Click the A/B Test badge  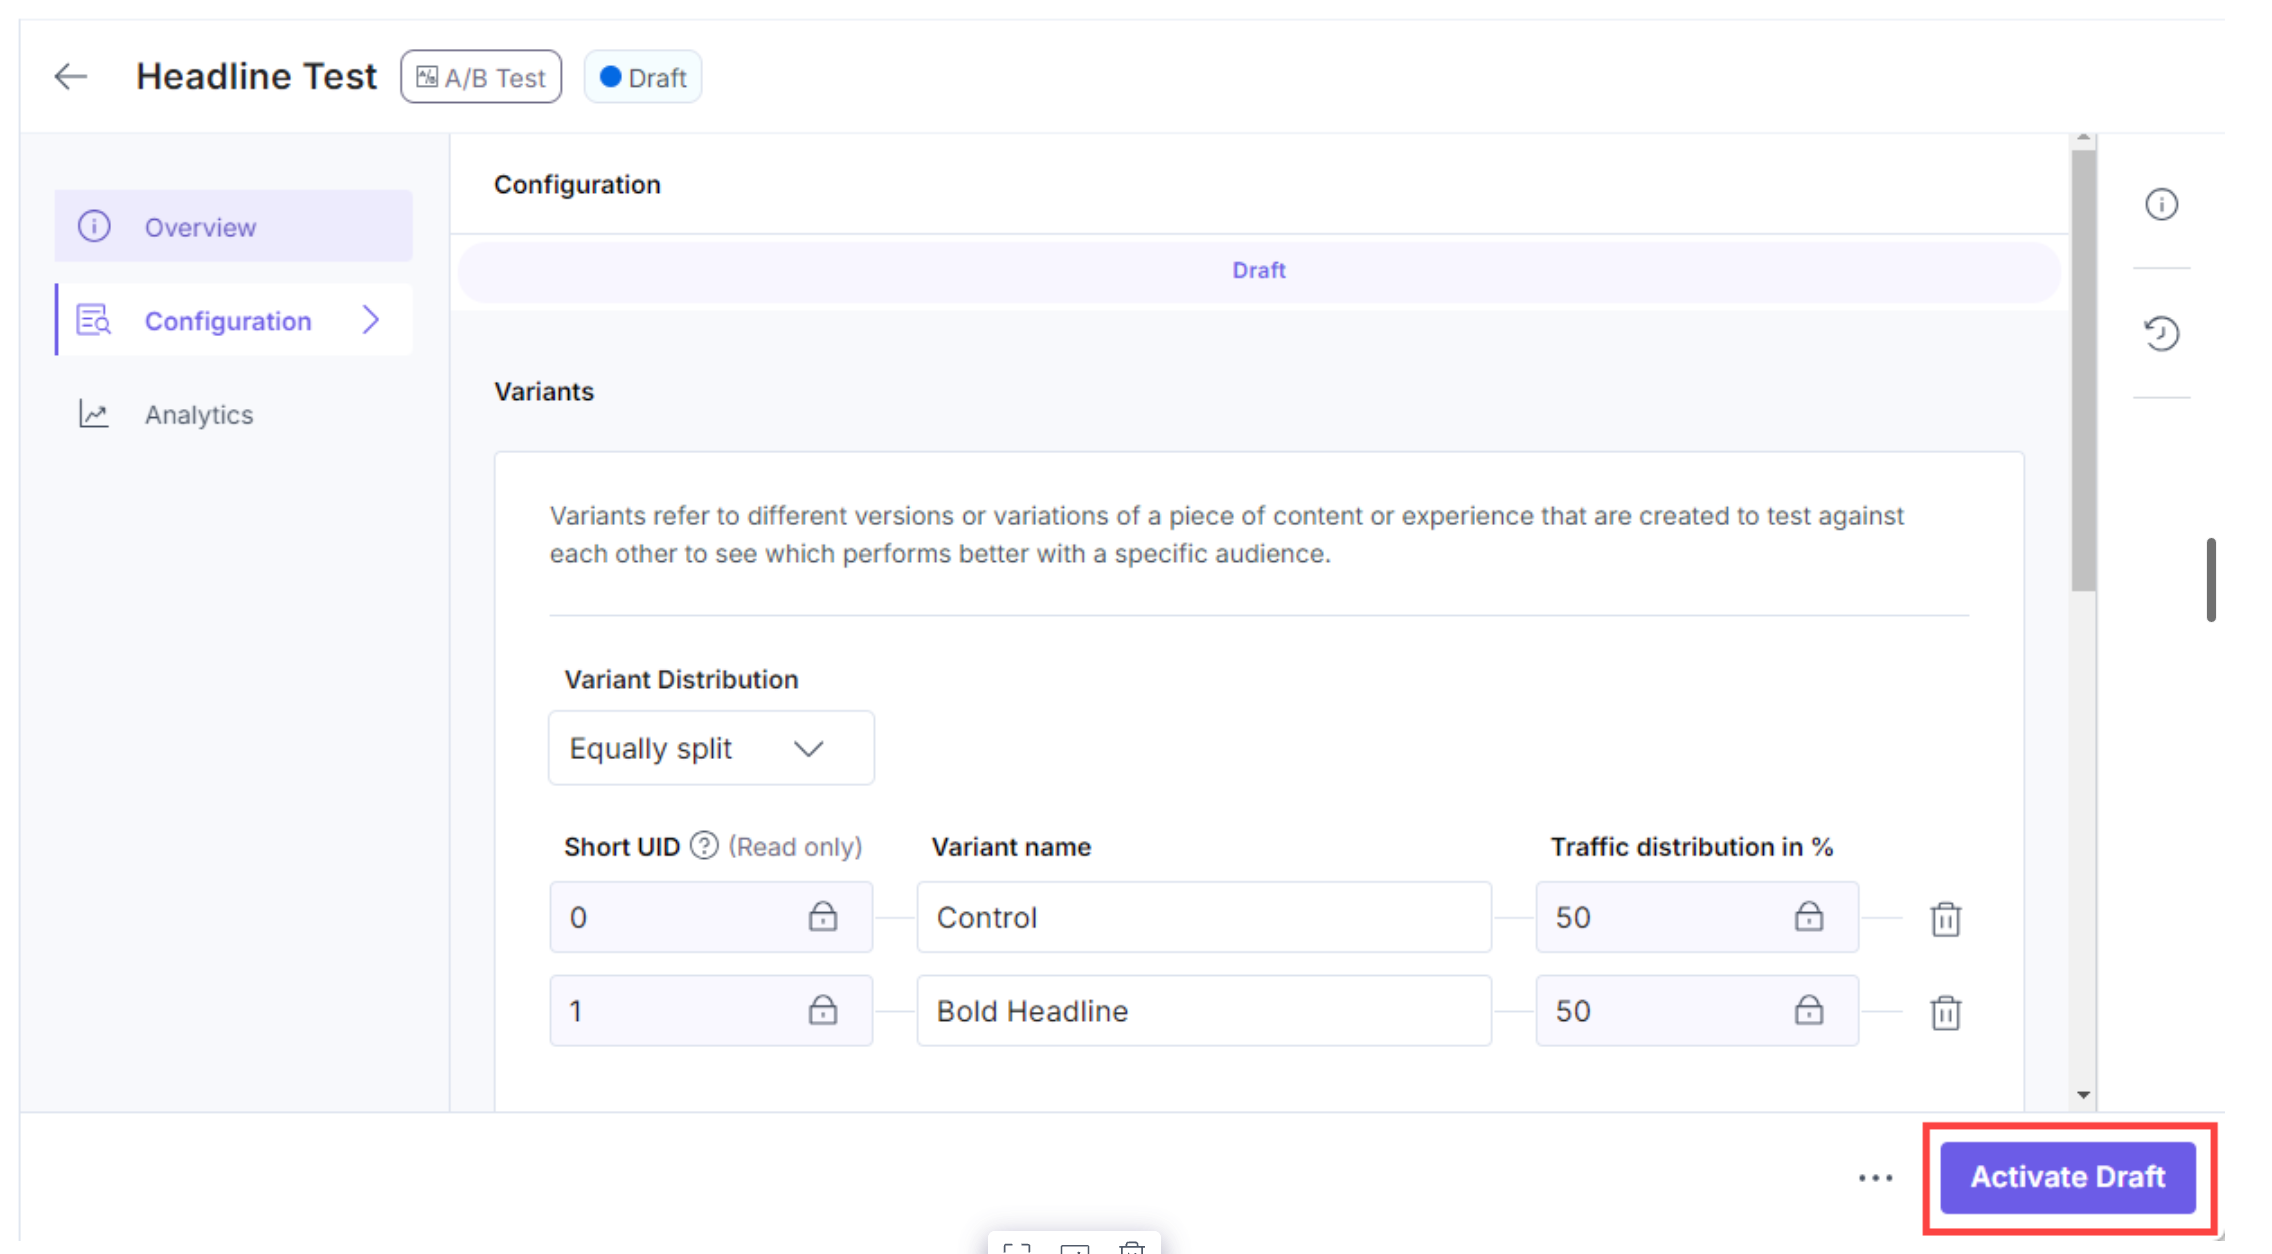coord(481,77)
